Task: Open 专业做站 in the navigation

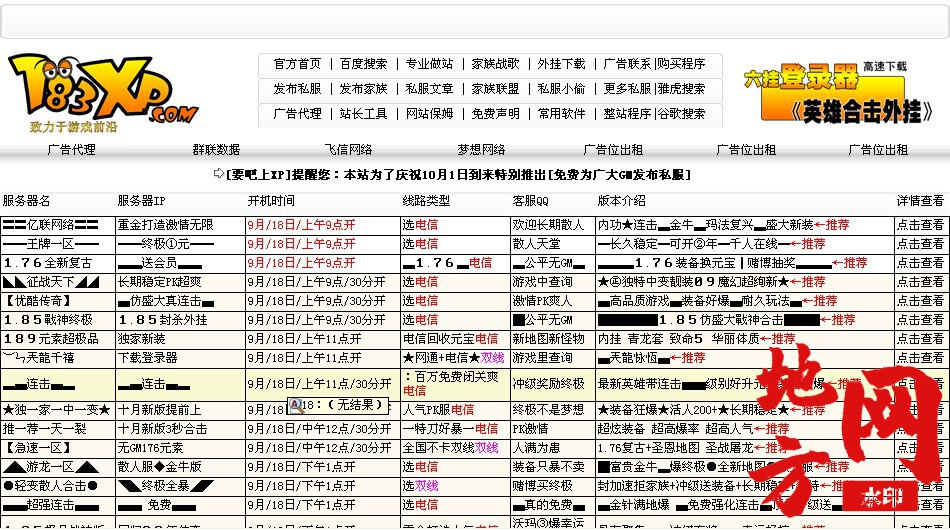Action: (x=429, y=64)
